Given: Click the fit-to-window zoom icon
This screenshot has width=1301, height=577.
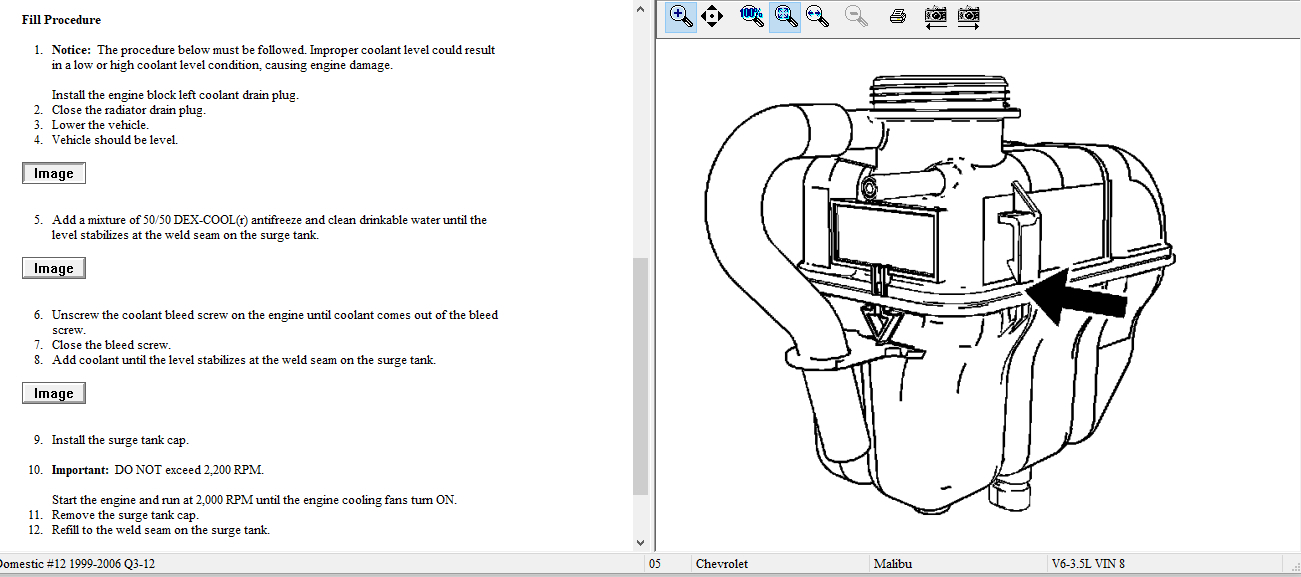Looking at the screenshot, I should [x=785, y=16].
